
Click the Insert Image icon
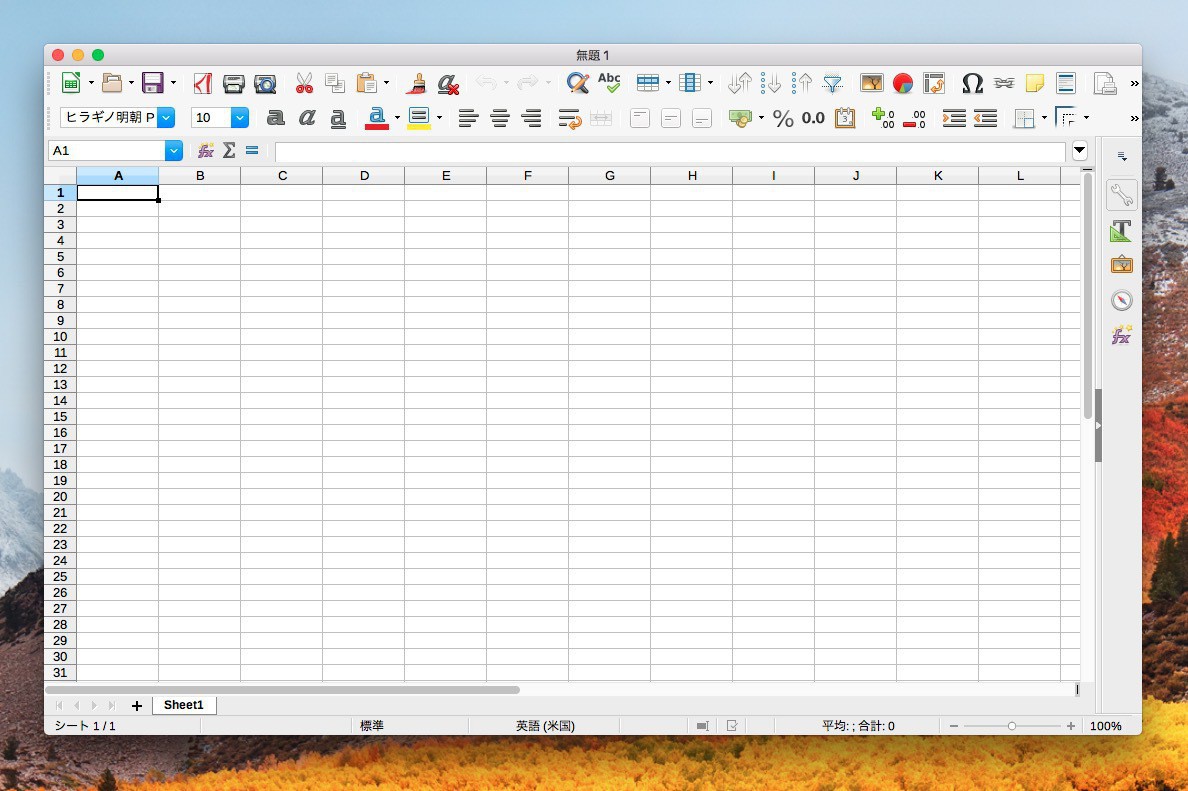(x=871, y=83)
